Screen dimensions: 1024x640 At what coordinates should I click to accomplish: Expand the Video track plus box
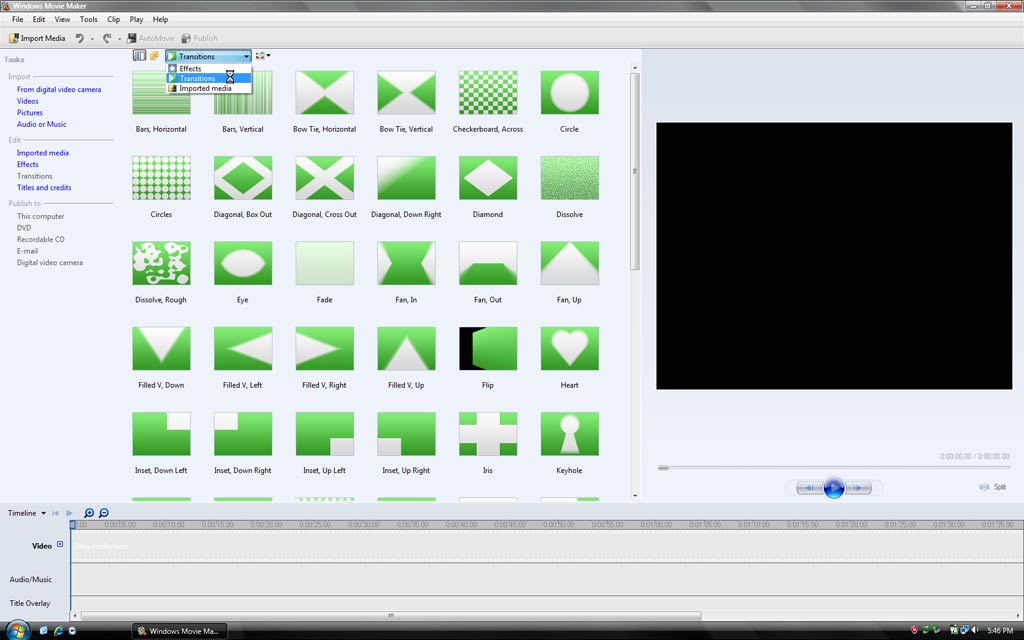point(60,545)
